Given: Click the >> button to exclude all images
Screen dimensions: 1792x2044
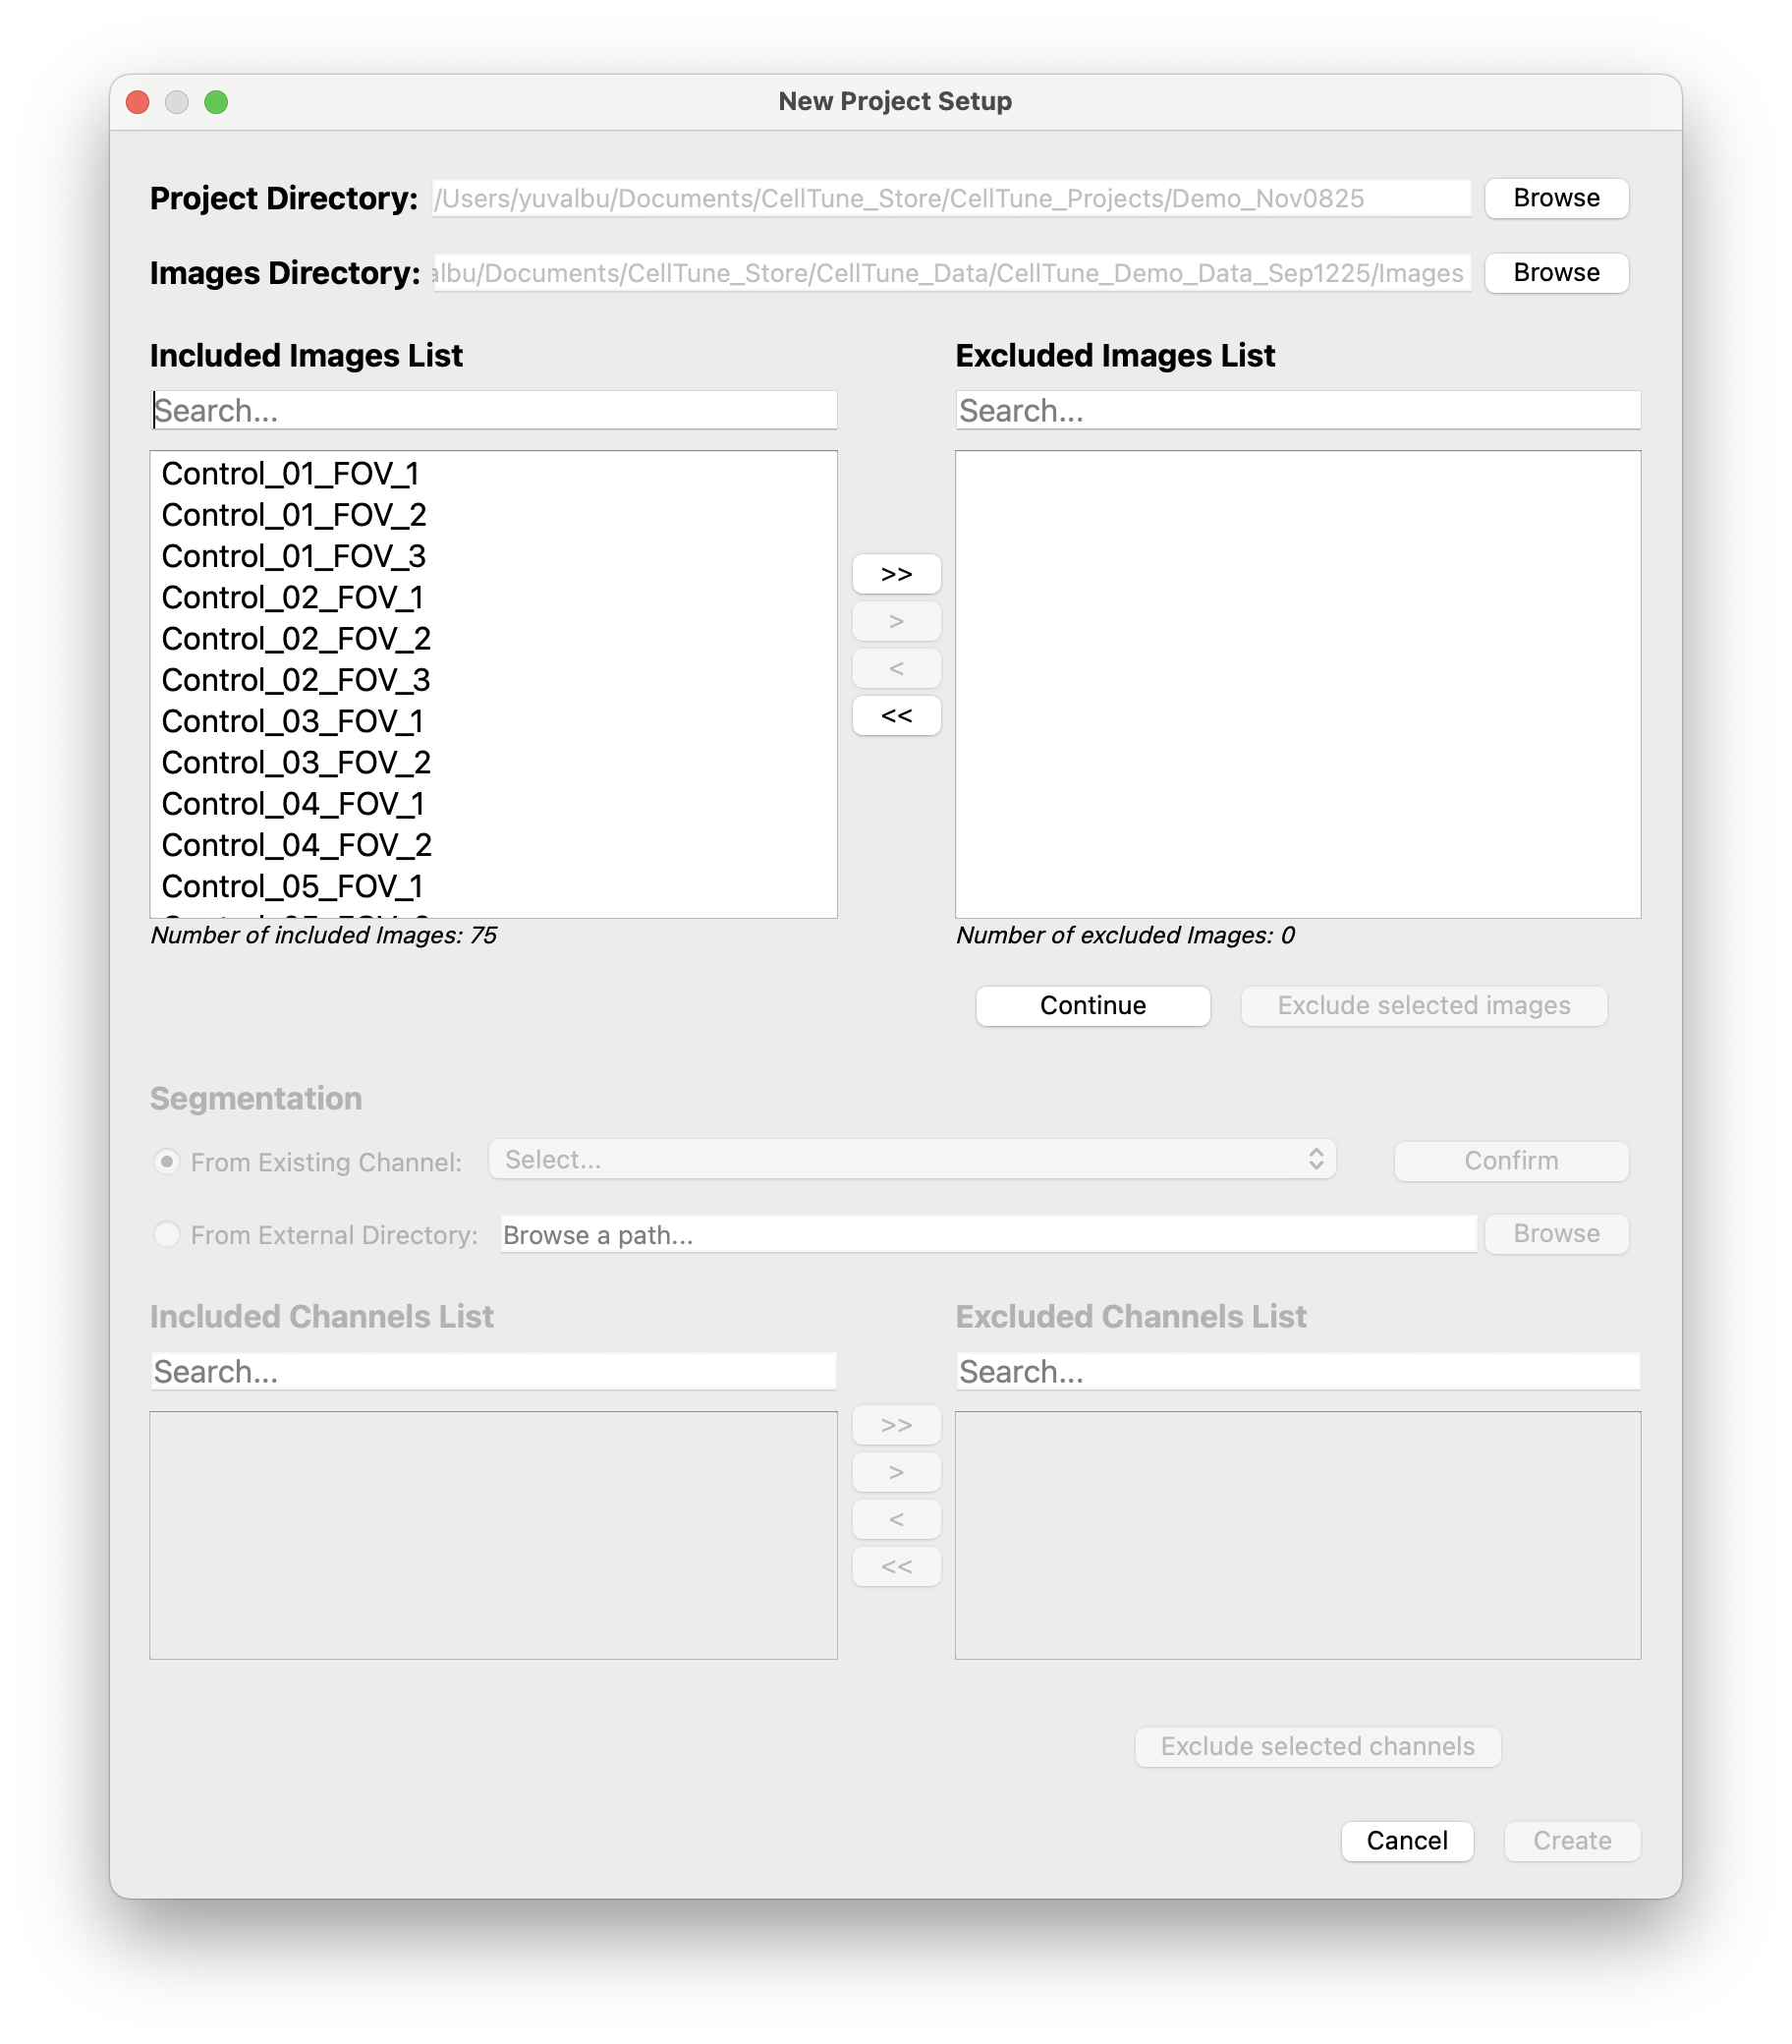Looking at the screenshot, I should [x=896, y=574].
